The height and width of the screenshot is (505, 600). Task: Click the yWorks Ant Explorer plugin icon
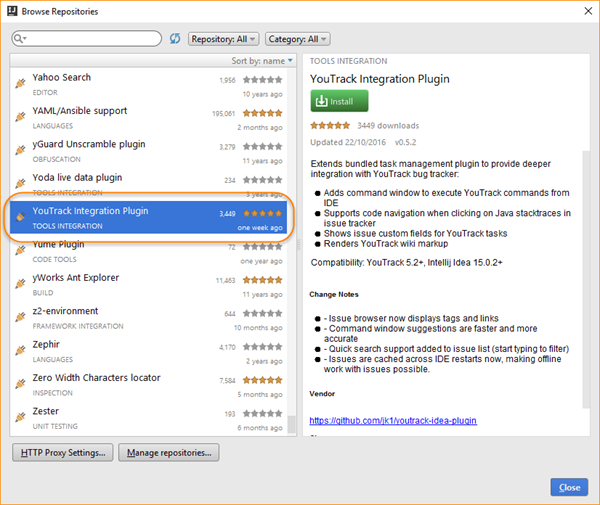(x=20, y=283)
